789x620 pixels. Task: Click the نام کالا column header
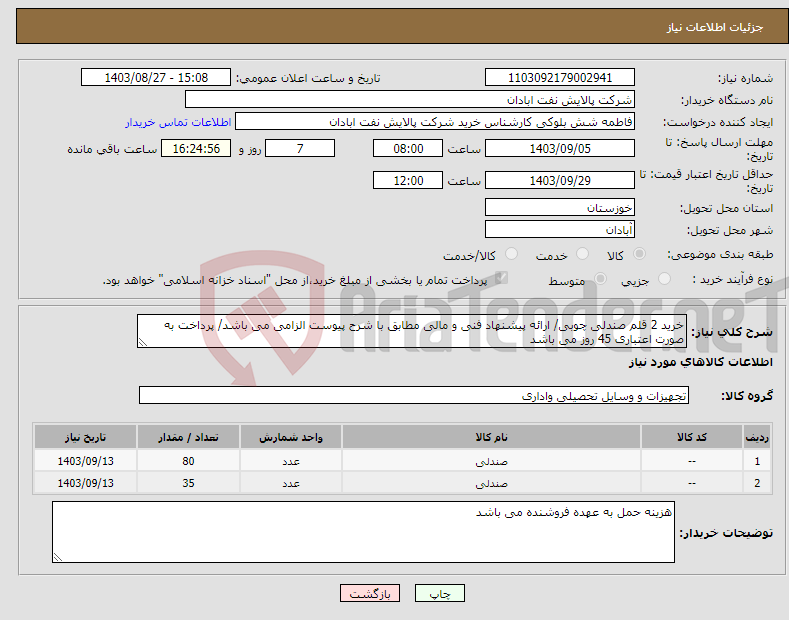point(492,437)
